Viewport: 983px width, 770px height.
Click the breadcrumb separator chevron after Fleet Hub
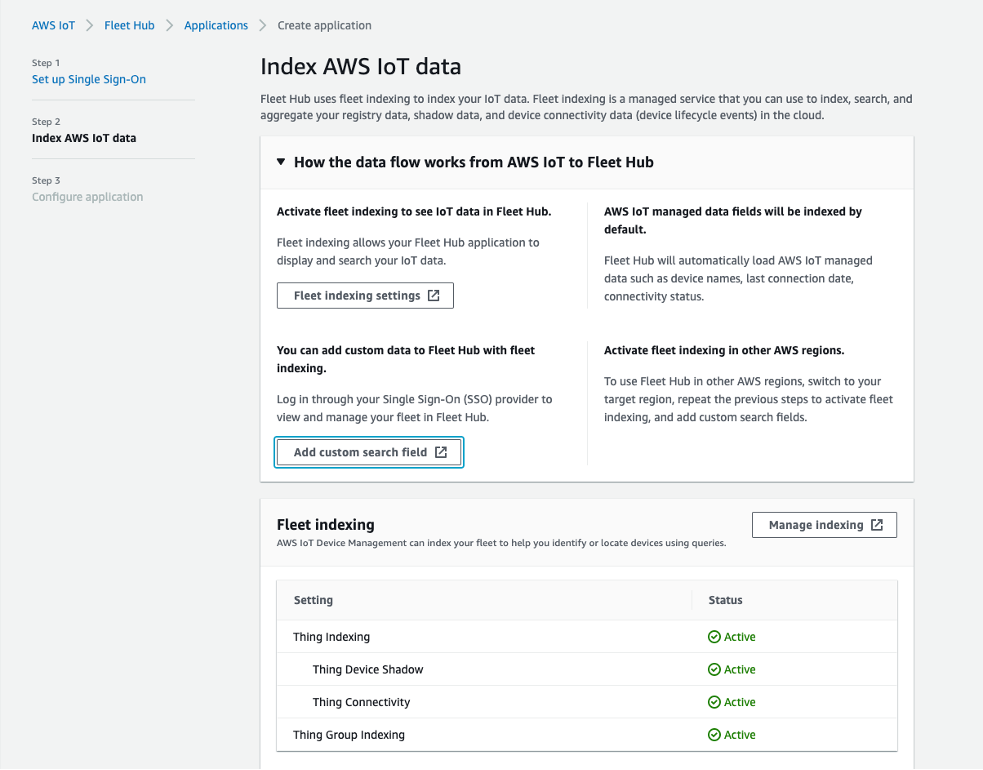point(168,25)
